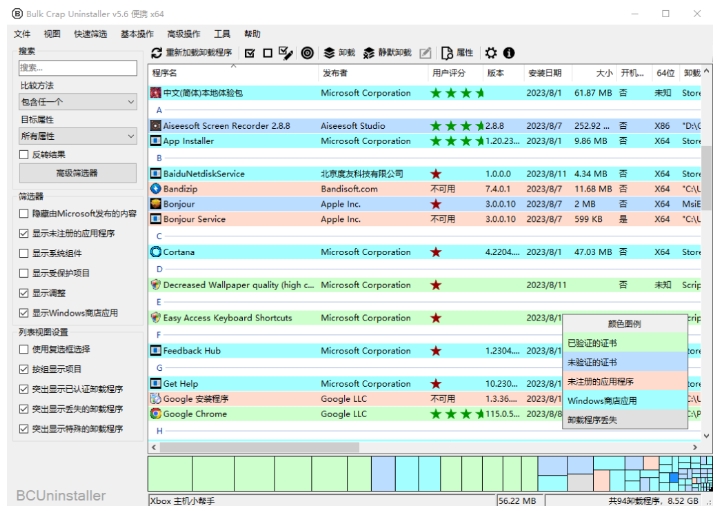
Task: Toggle 突出显示特殊的卸载程序 checkbox
Action: 24,429
